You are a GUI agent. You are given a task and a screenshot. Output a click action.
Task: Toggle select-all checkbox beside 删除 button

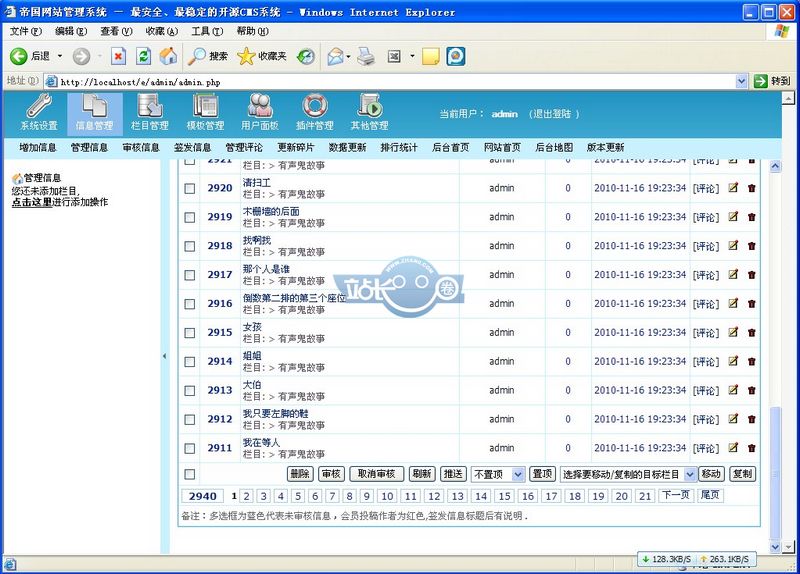click(x=190, y=474)
